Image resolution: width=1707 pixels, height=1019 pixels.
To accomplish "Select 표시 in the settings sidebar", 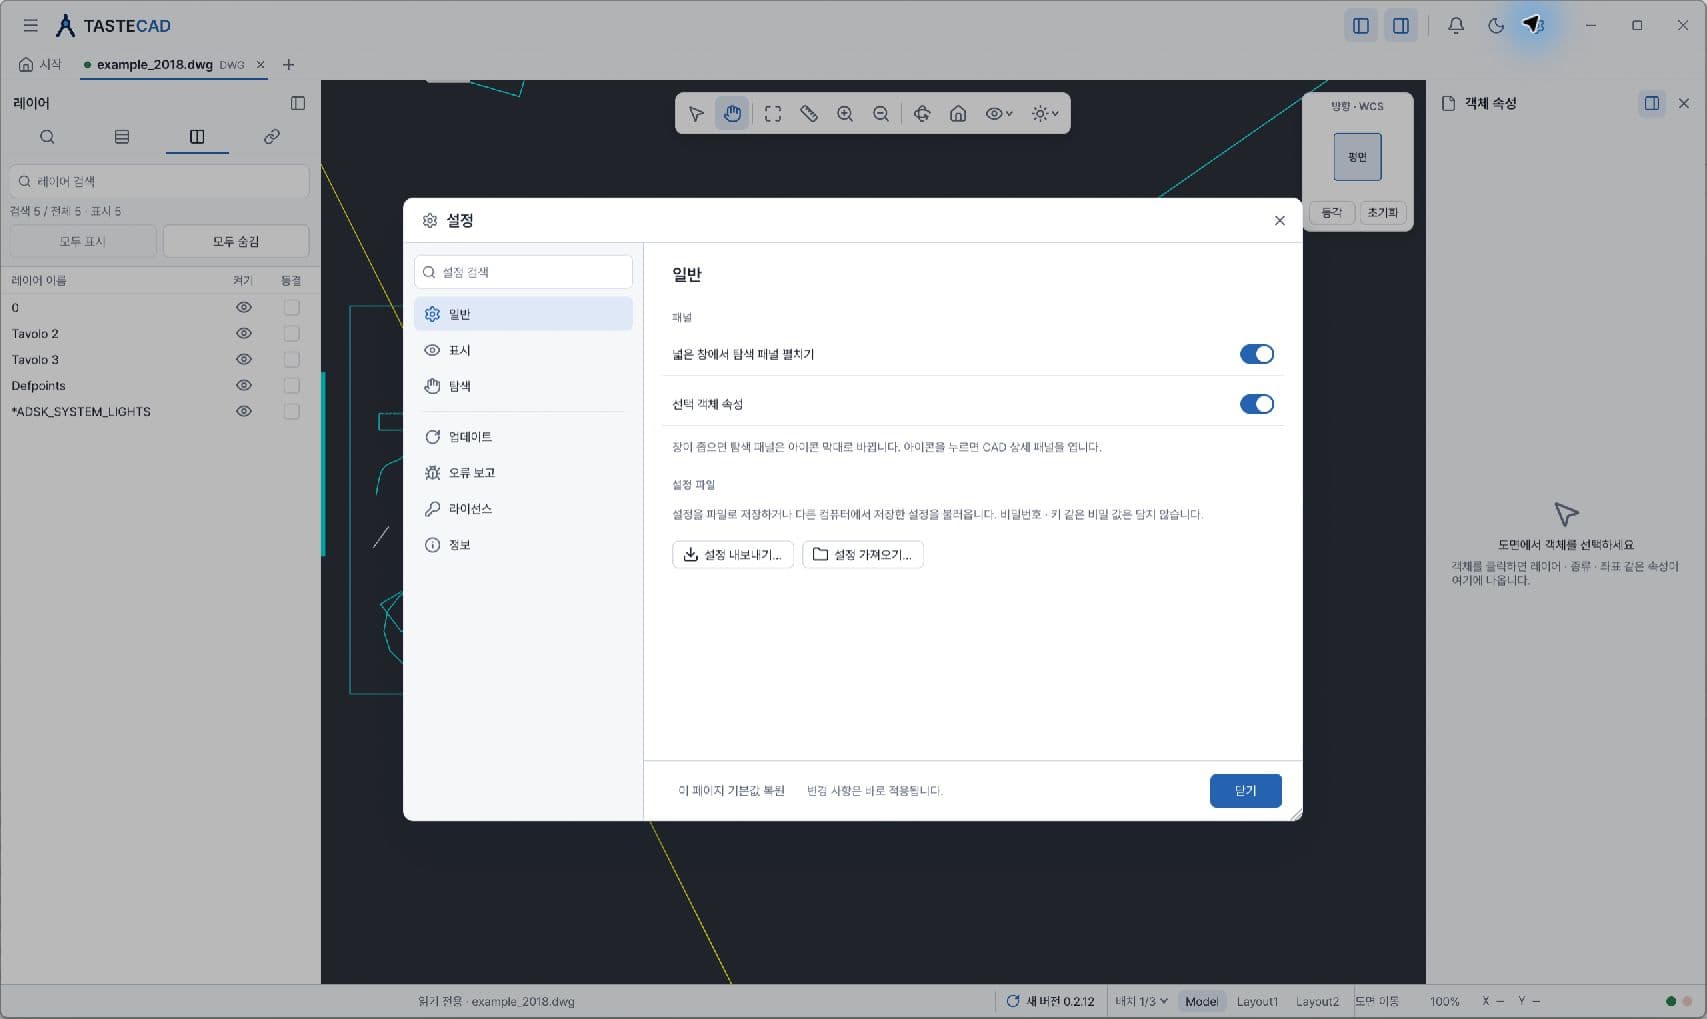I will [x=523, y=350].
